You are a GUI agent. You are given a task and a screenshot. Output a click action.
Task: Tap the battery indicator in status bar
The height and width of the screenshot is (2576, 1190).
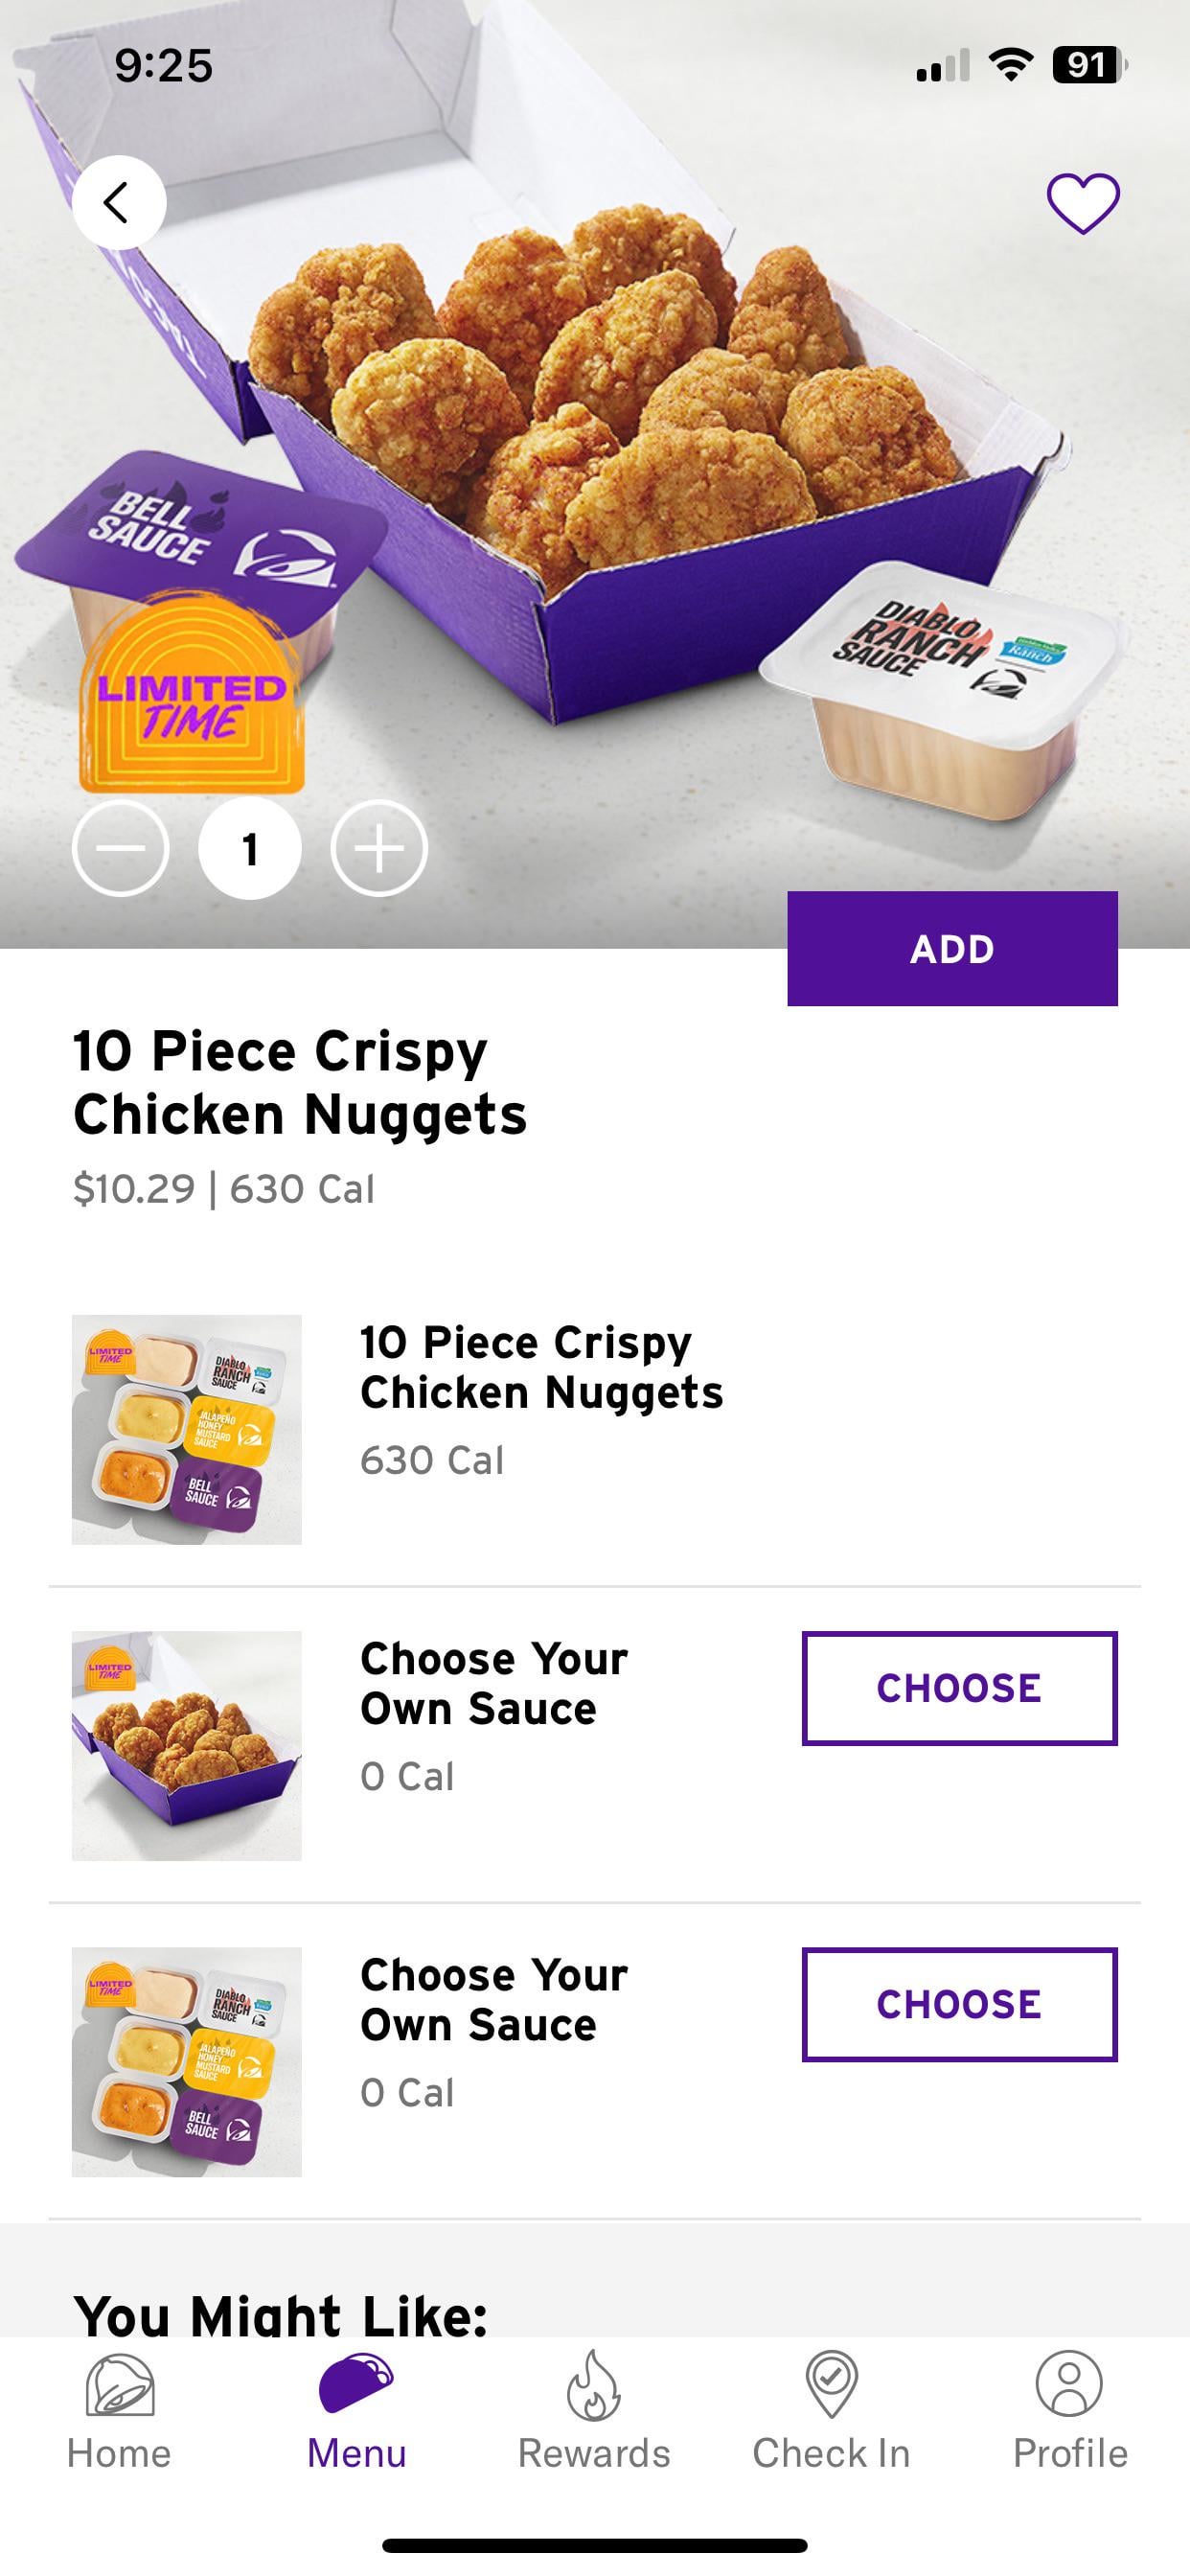(x=1088, y=65)
